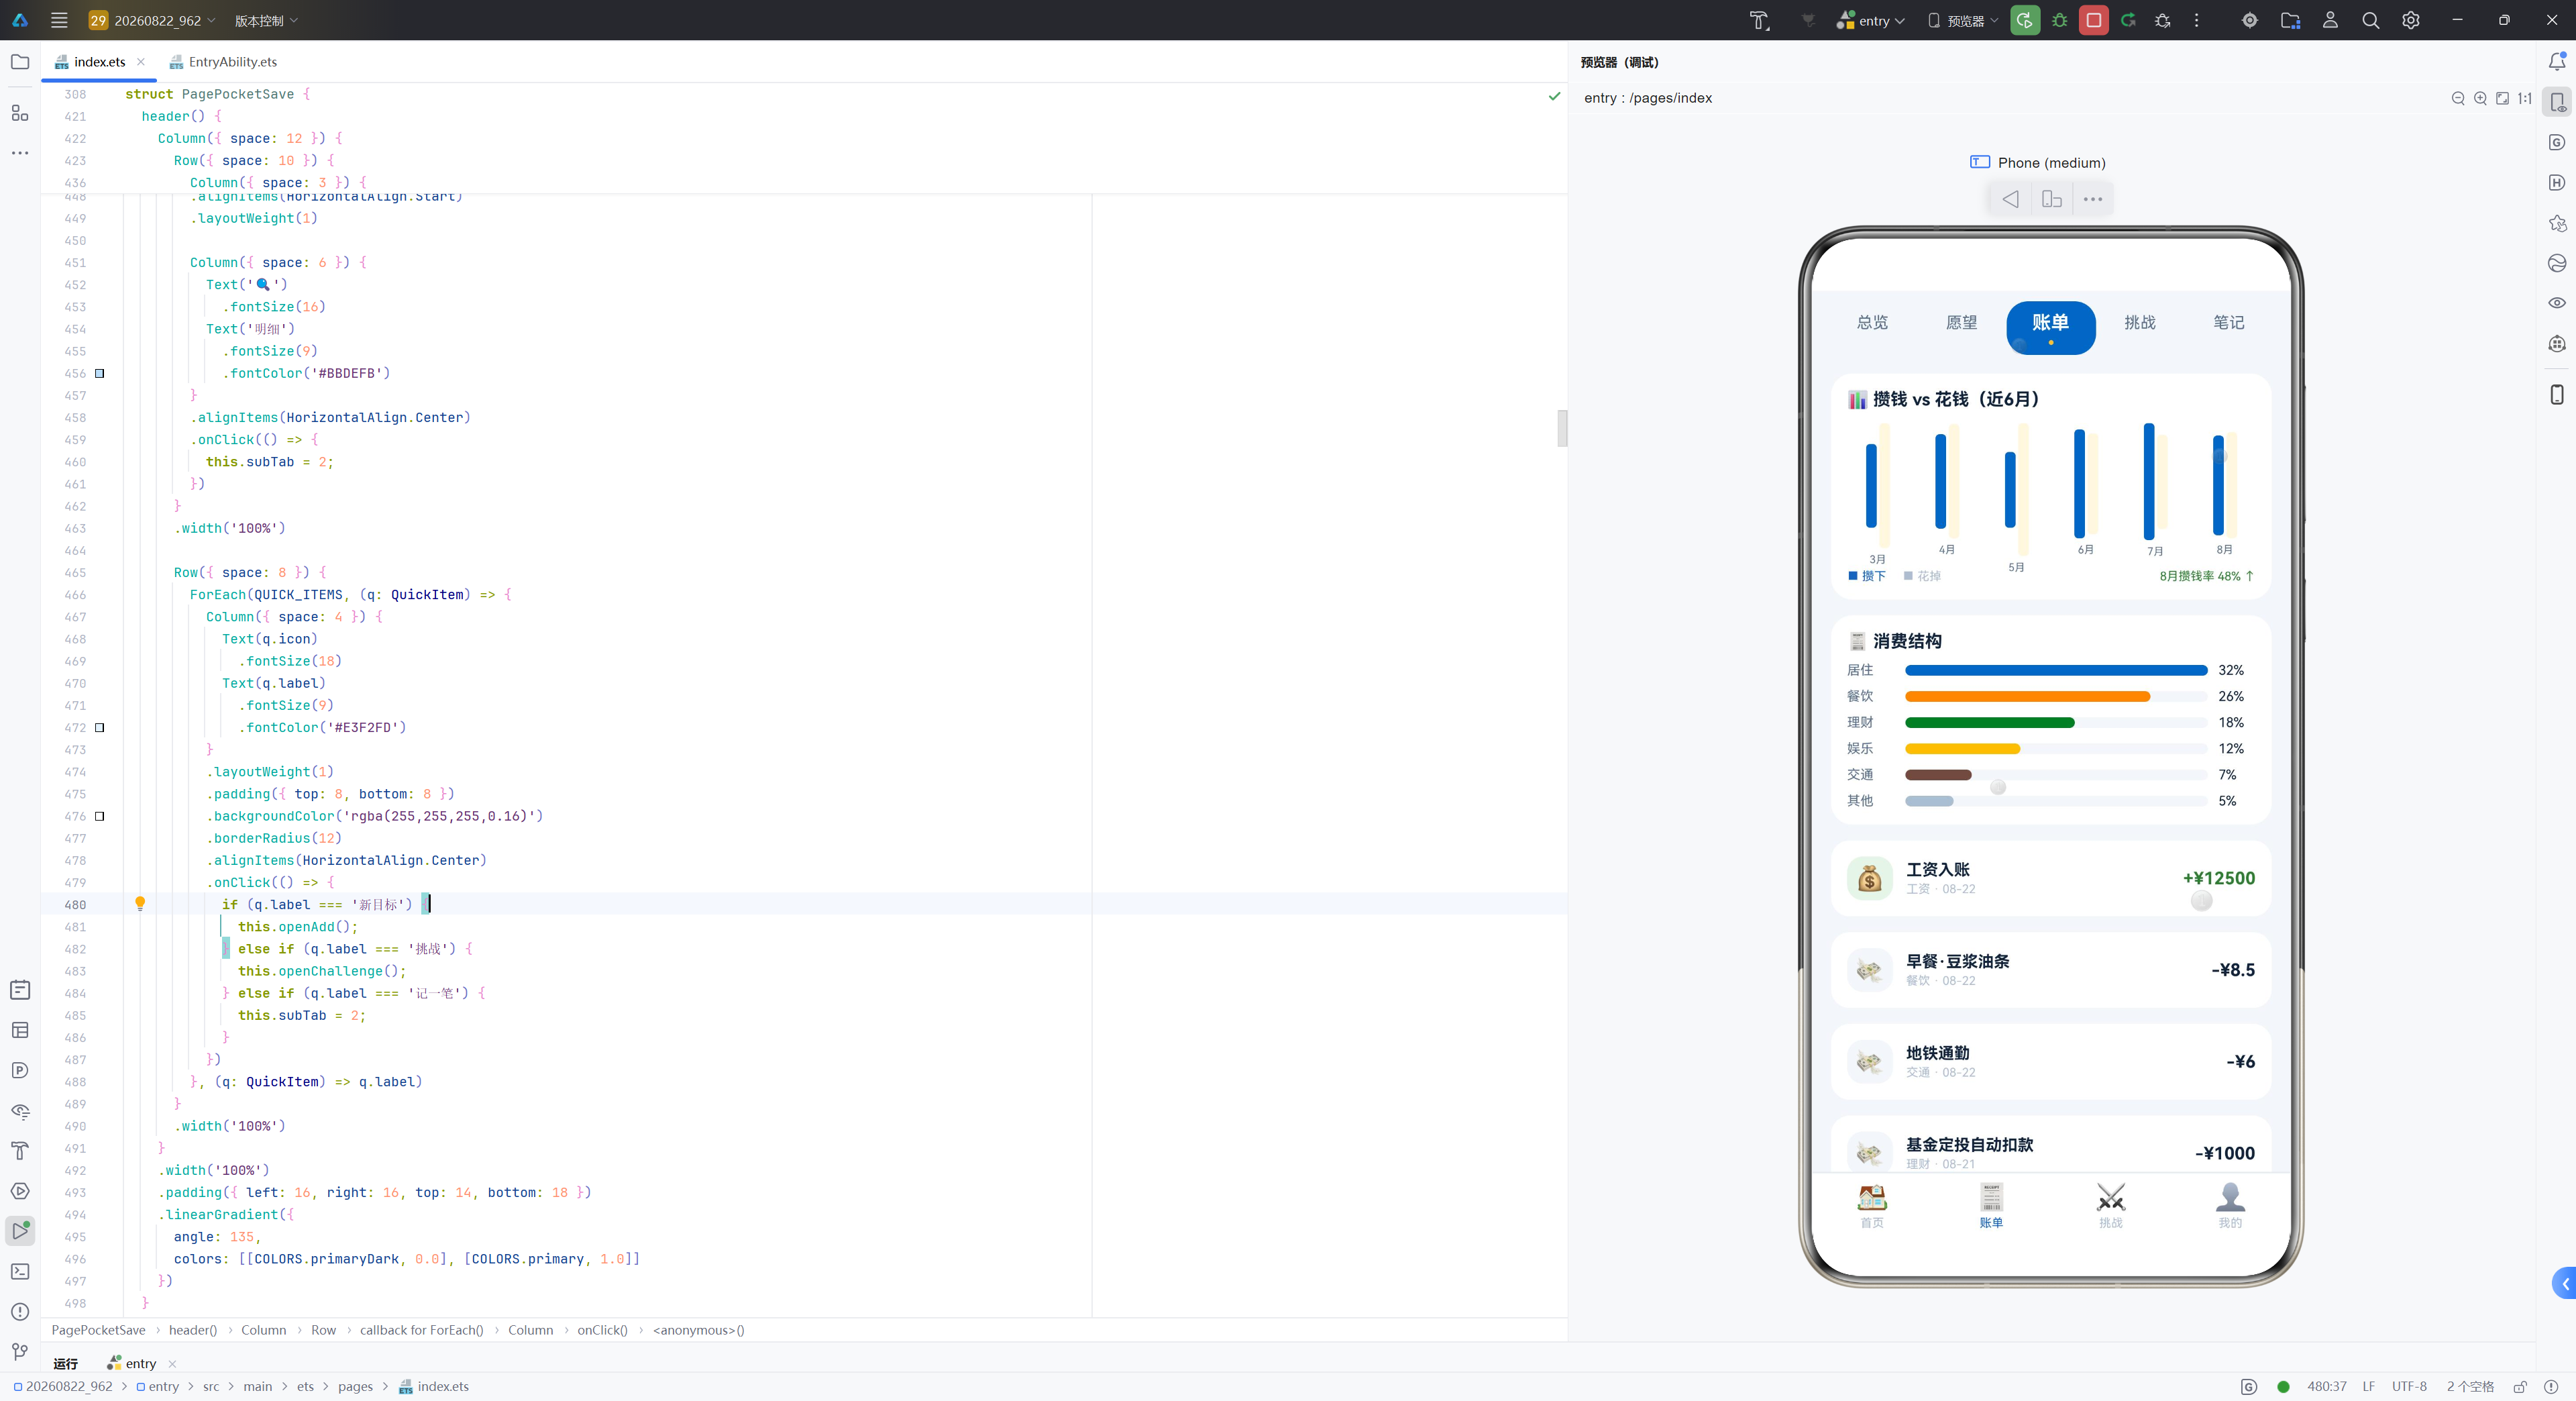2576x1401 pixels.
Task: Click the light bulb quick-fix on line 480
Action: (140, 904)
